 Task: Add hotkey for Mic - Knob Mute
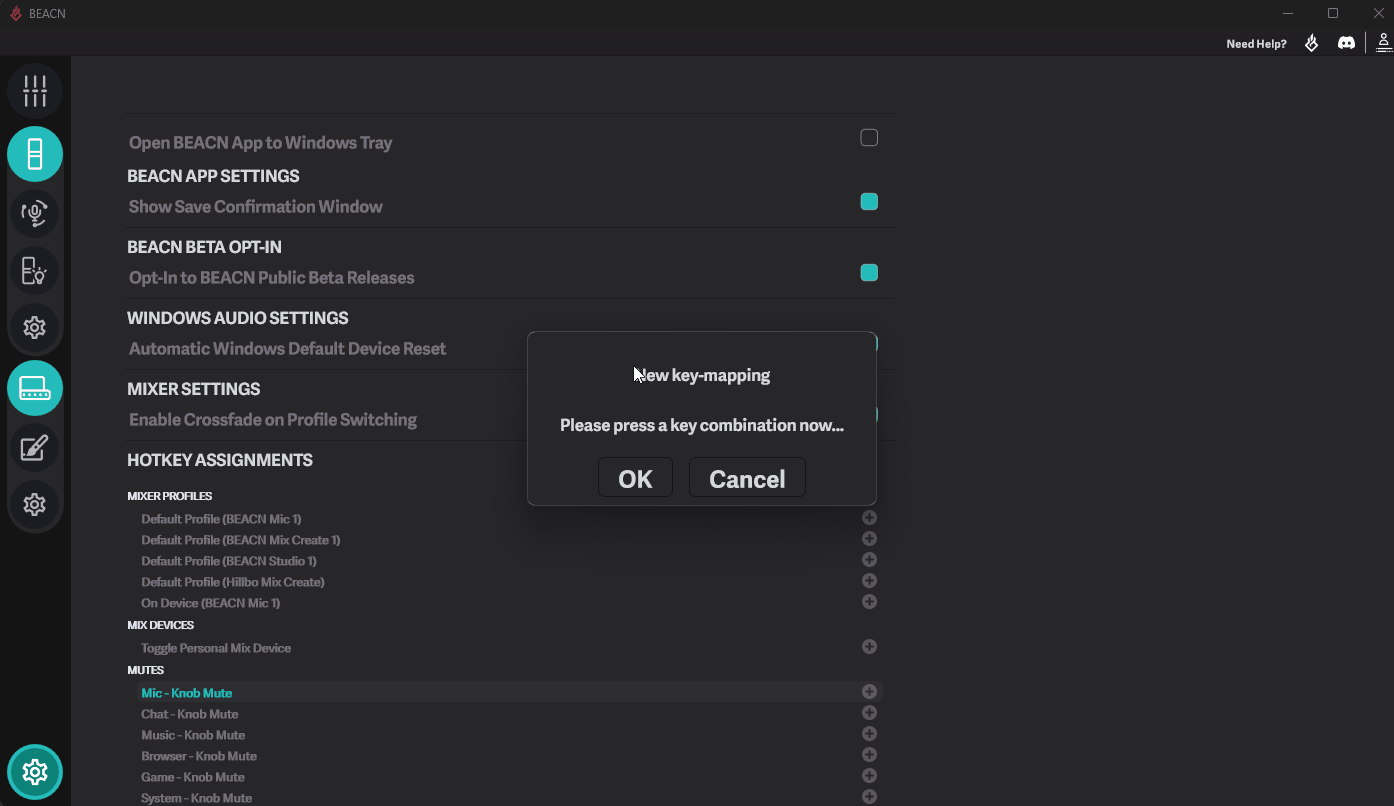point(870,692)
